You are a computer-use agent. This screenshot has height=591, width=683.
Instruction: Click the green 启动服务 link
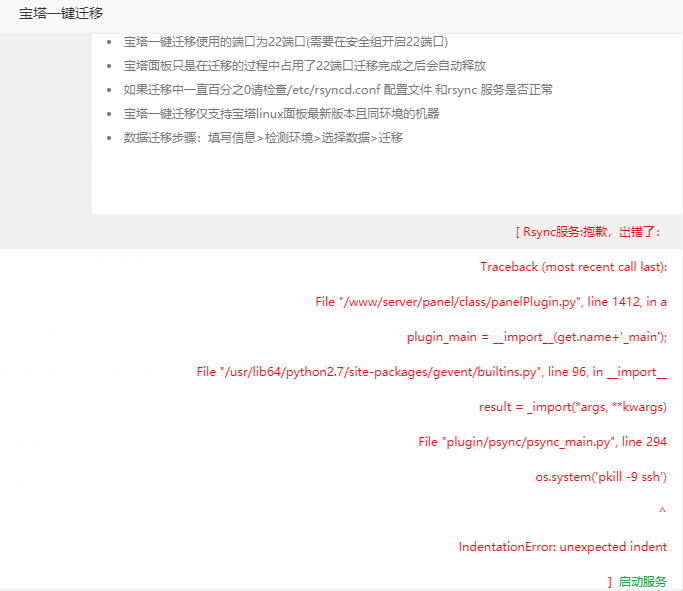click(x=642, y=581)
